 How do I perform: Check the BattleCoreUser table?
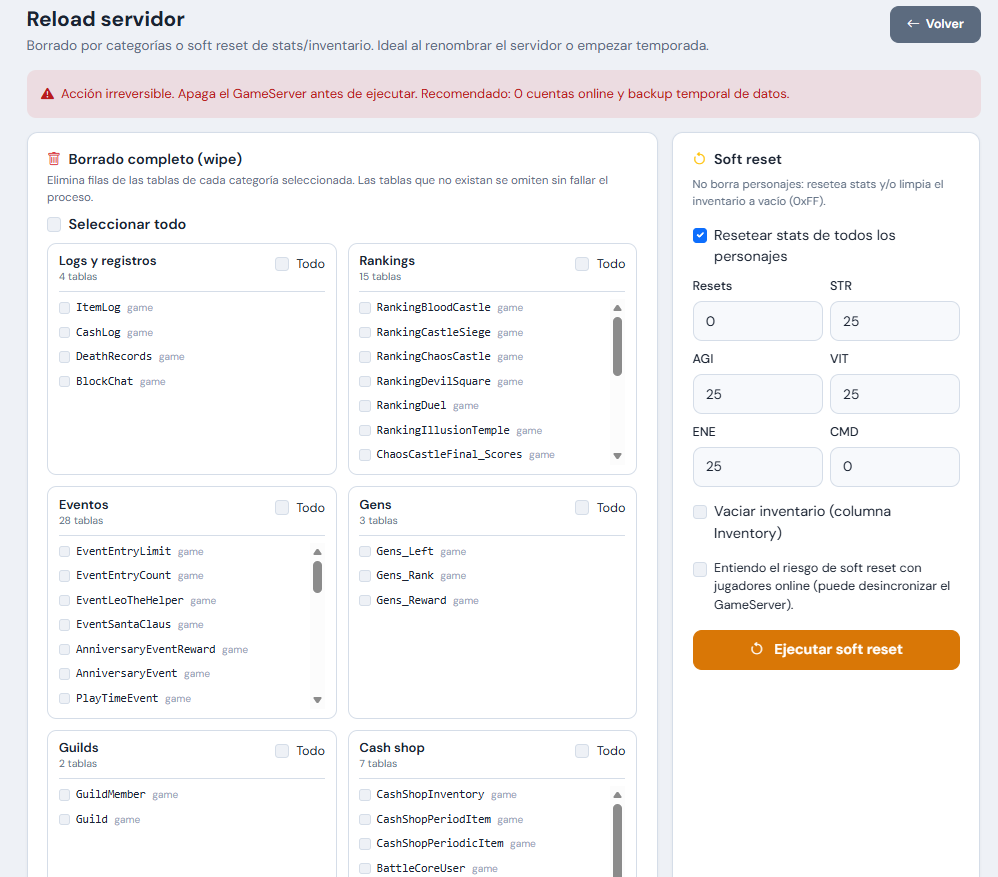[365, 868]
